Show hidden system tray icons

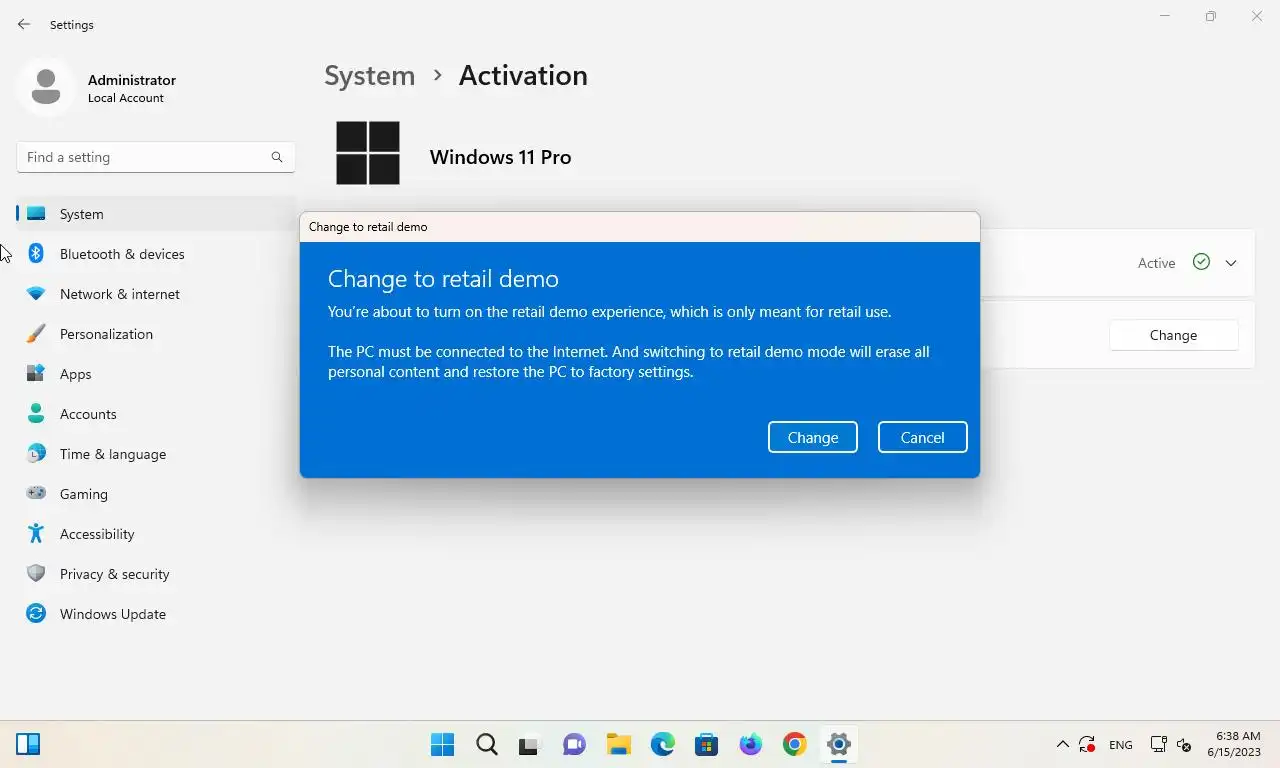[1062, 745]
